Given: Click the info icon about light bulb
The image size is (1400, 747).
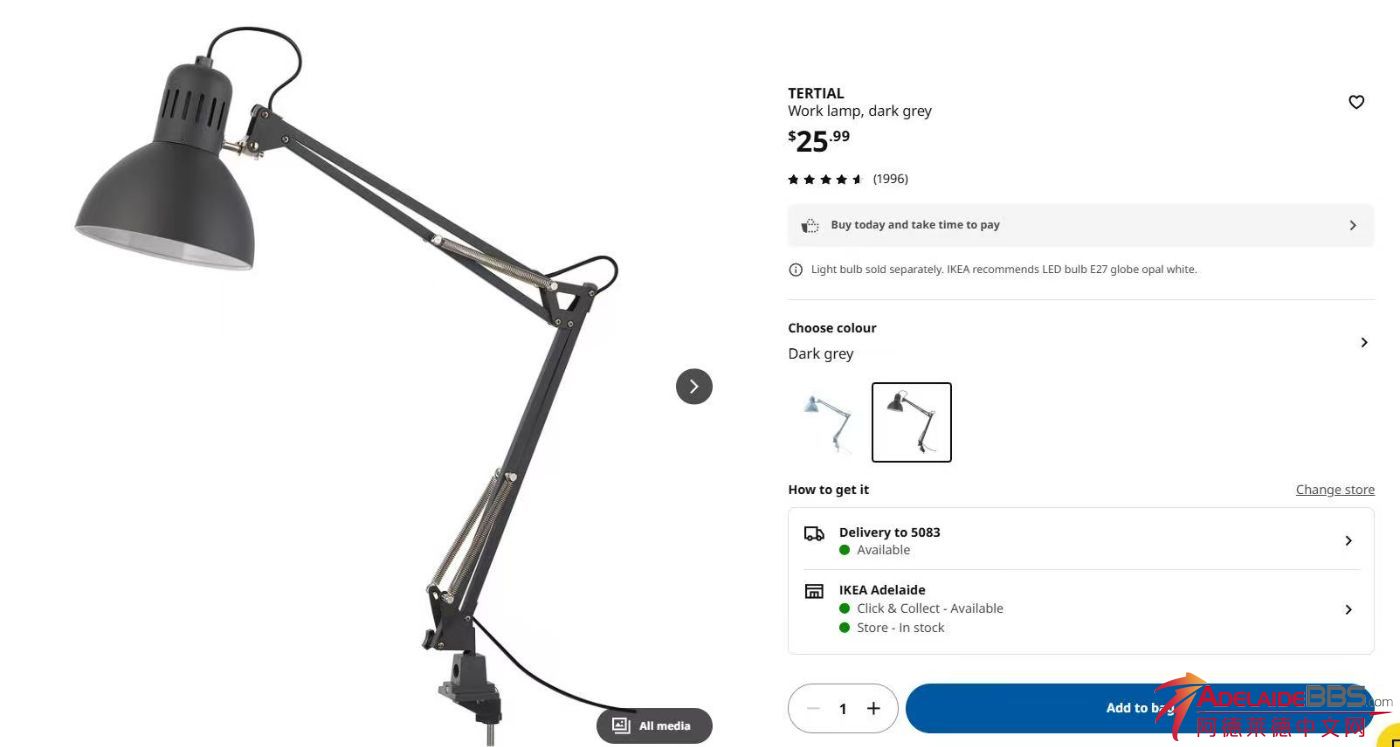Looking at the screenshot, I should [x=796, y=270].
